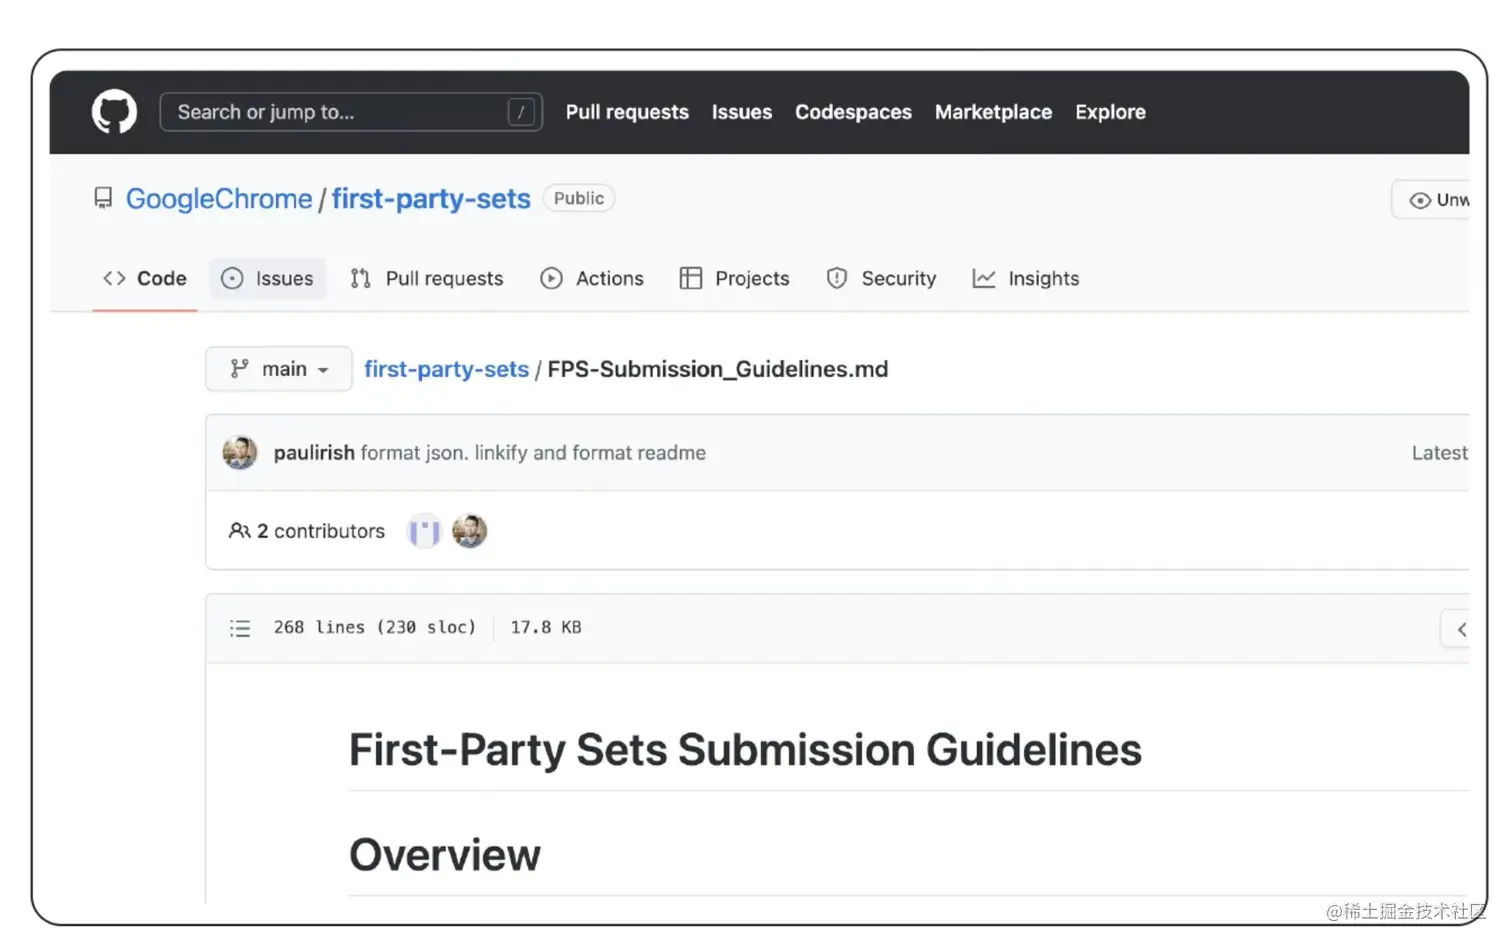Click the Public visibility badge
The height and width of the screenshot is (947, 1512).
pos(579,198)
